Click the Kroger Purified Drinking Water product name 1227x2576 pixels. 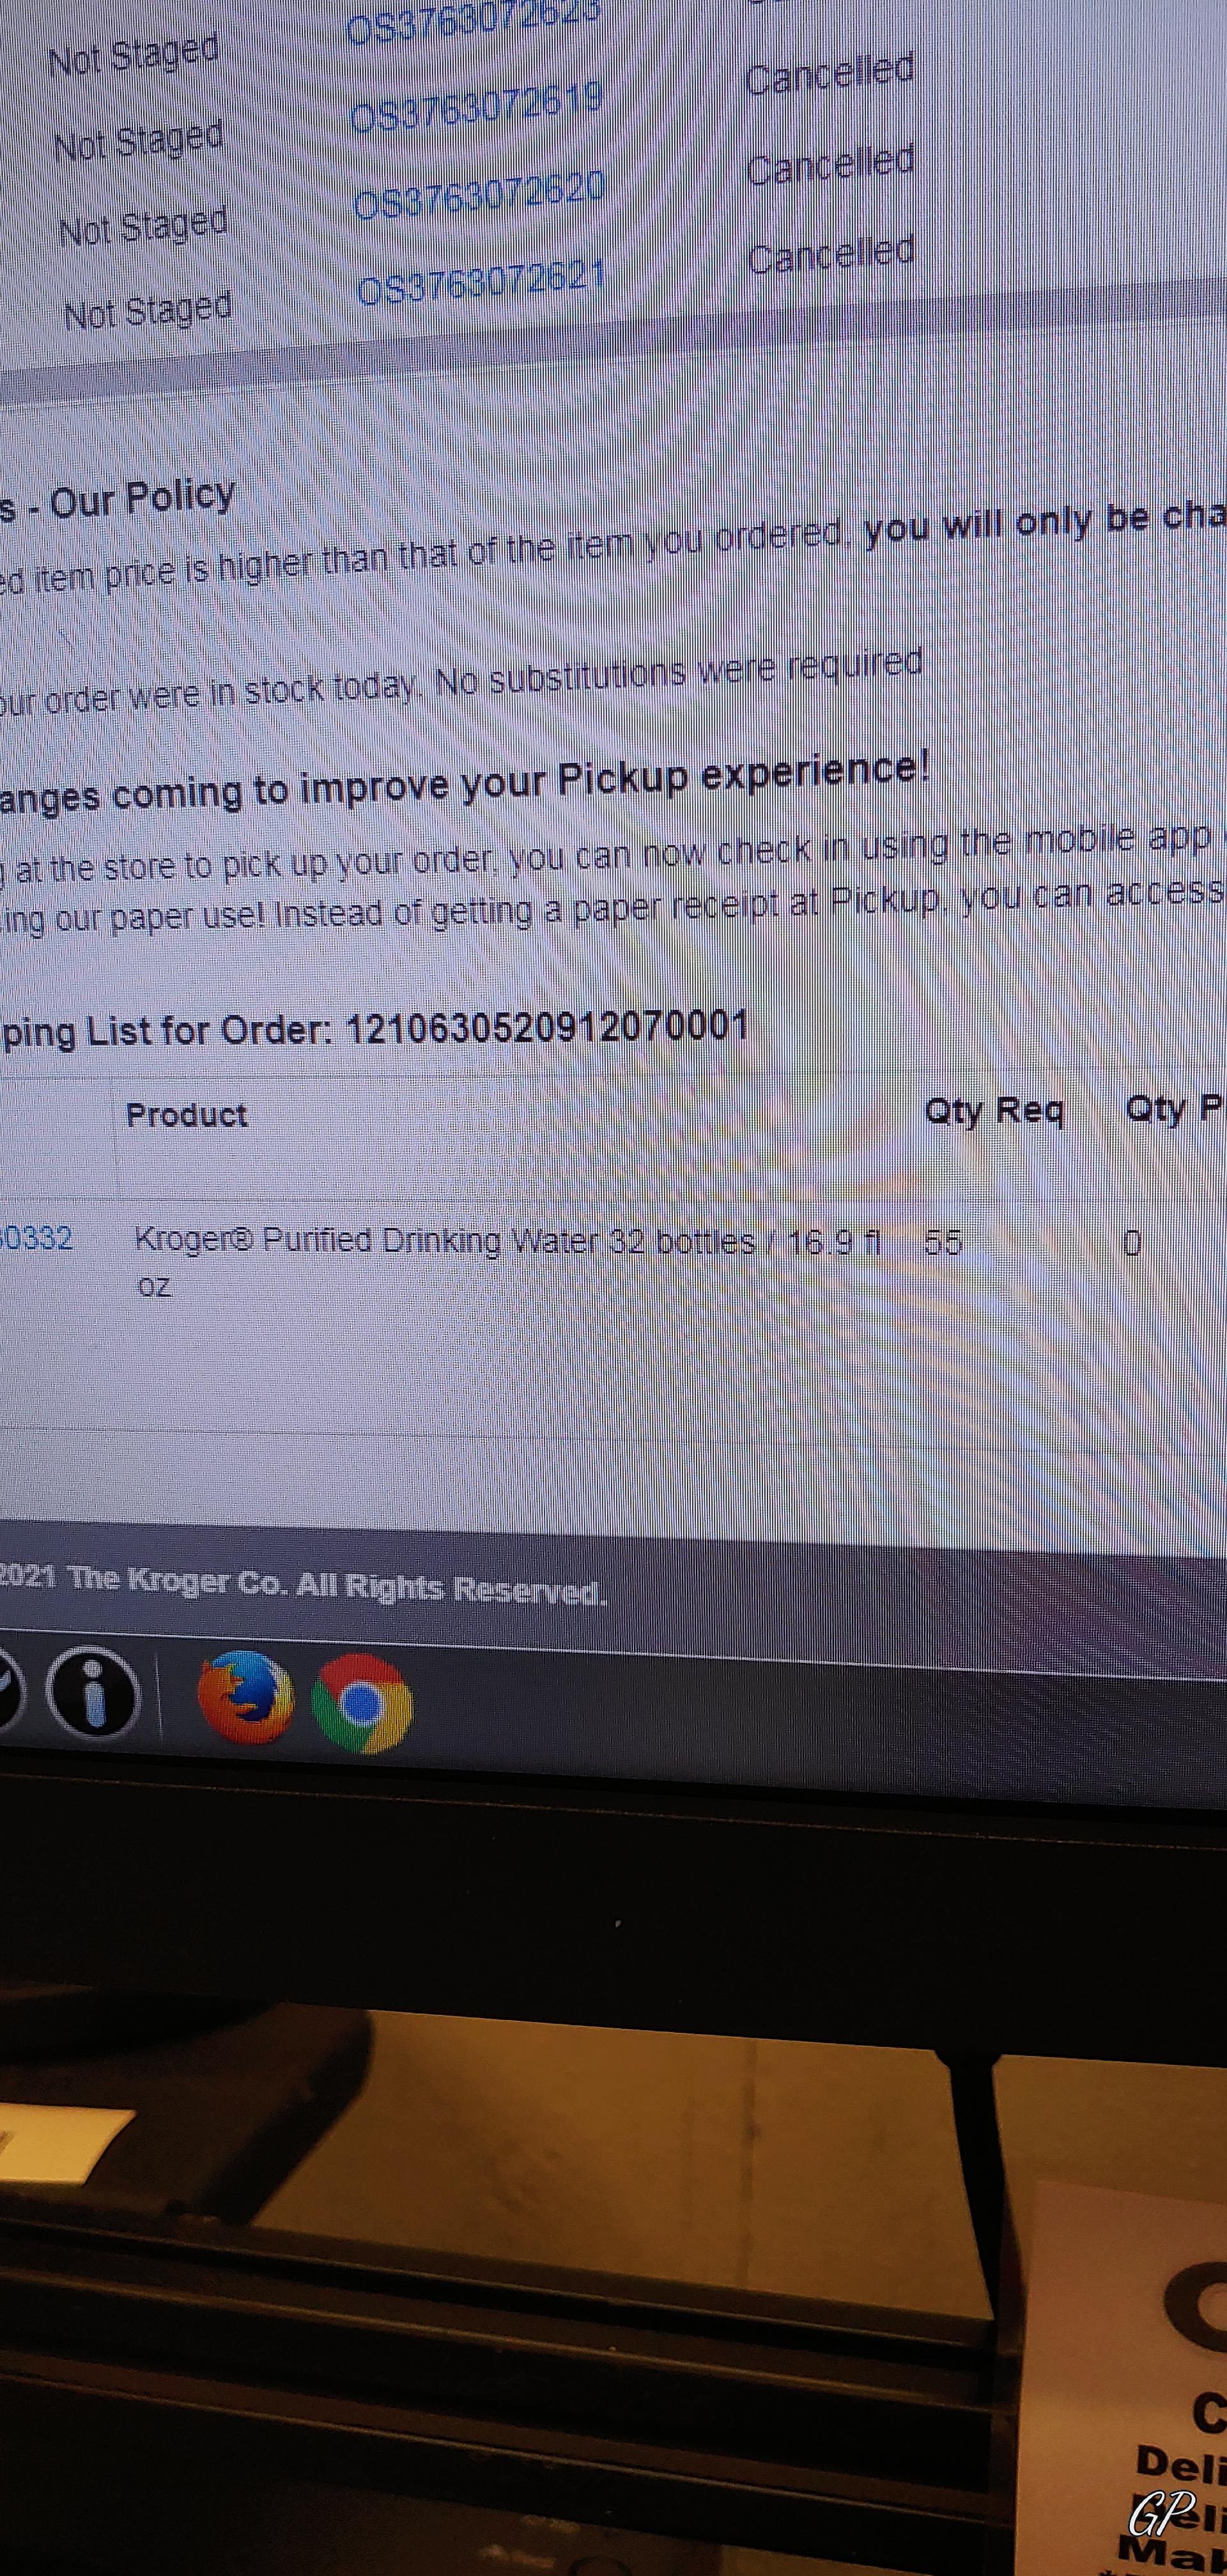click(508, 1260)
